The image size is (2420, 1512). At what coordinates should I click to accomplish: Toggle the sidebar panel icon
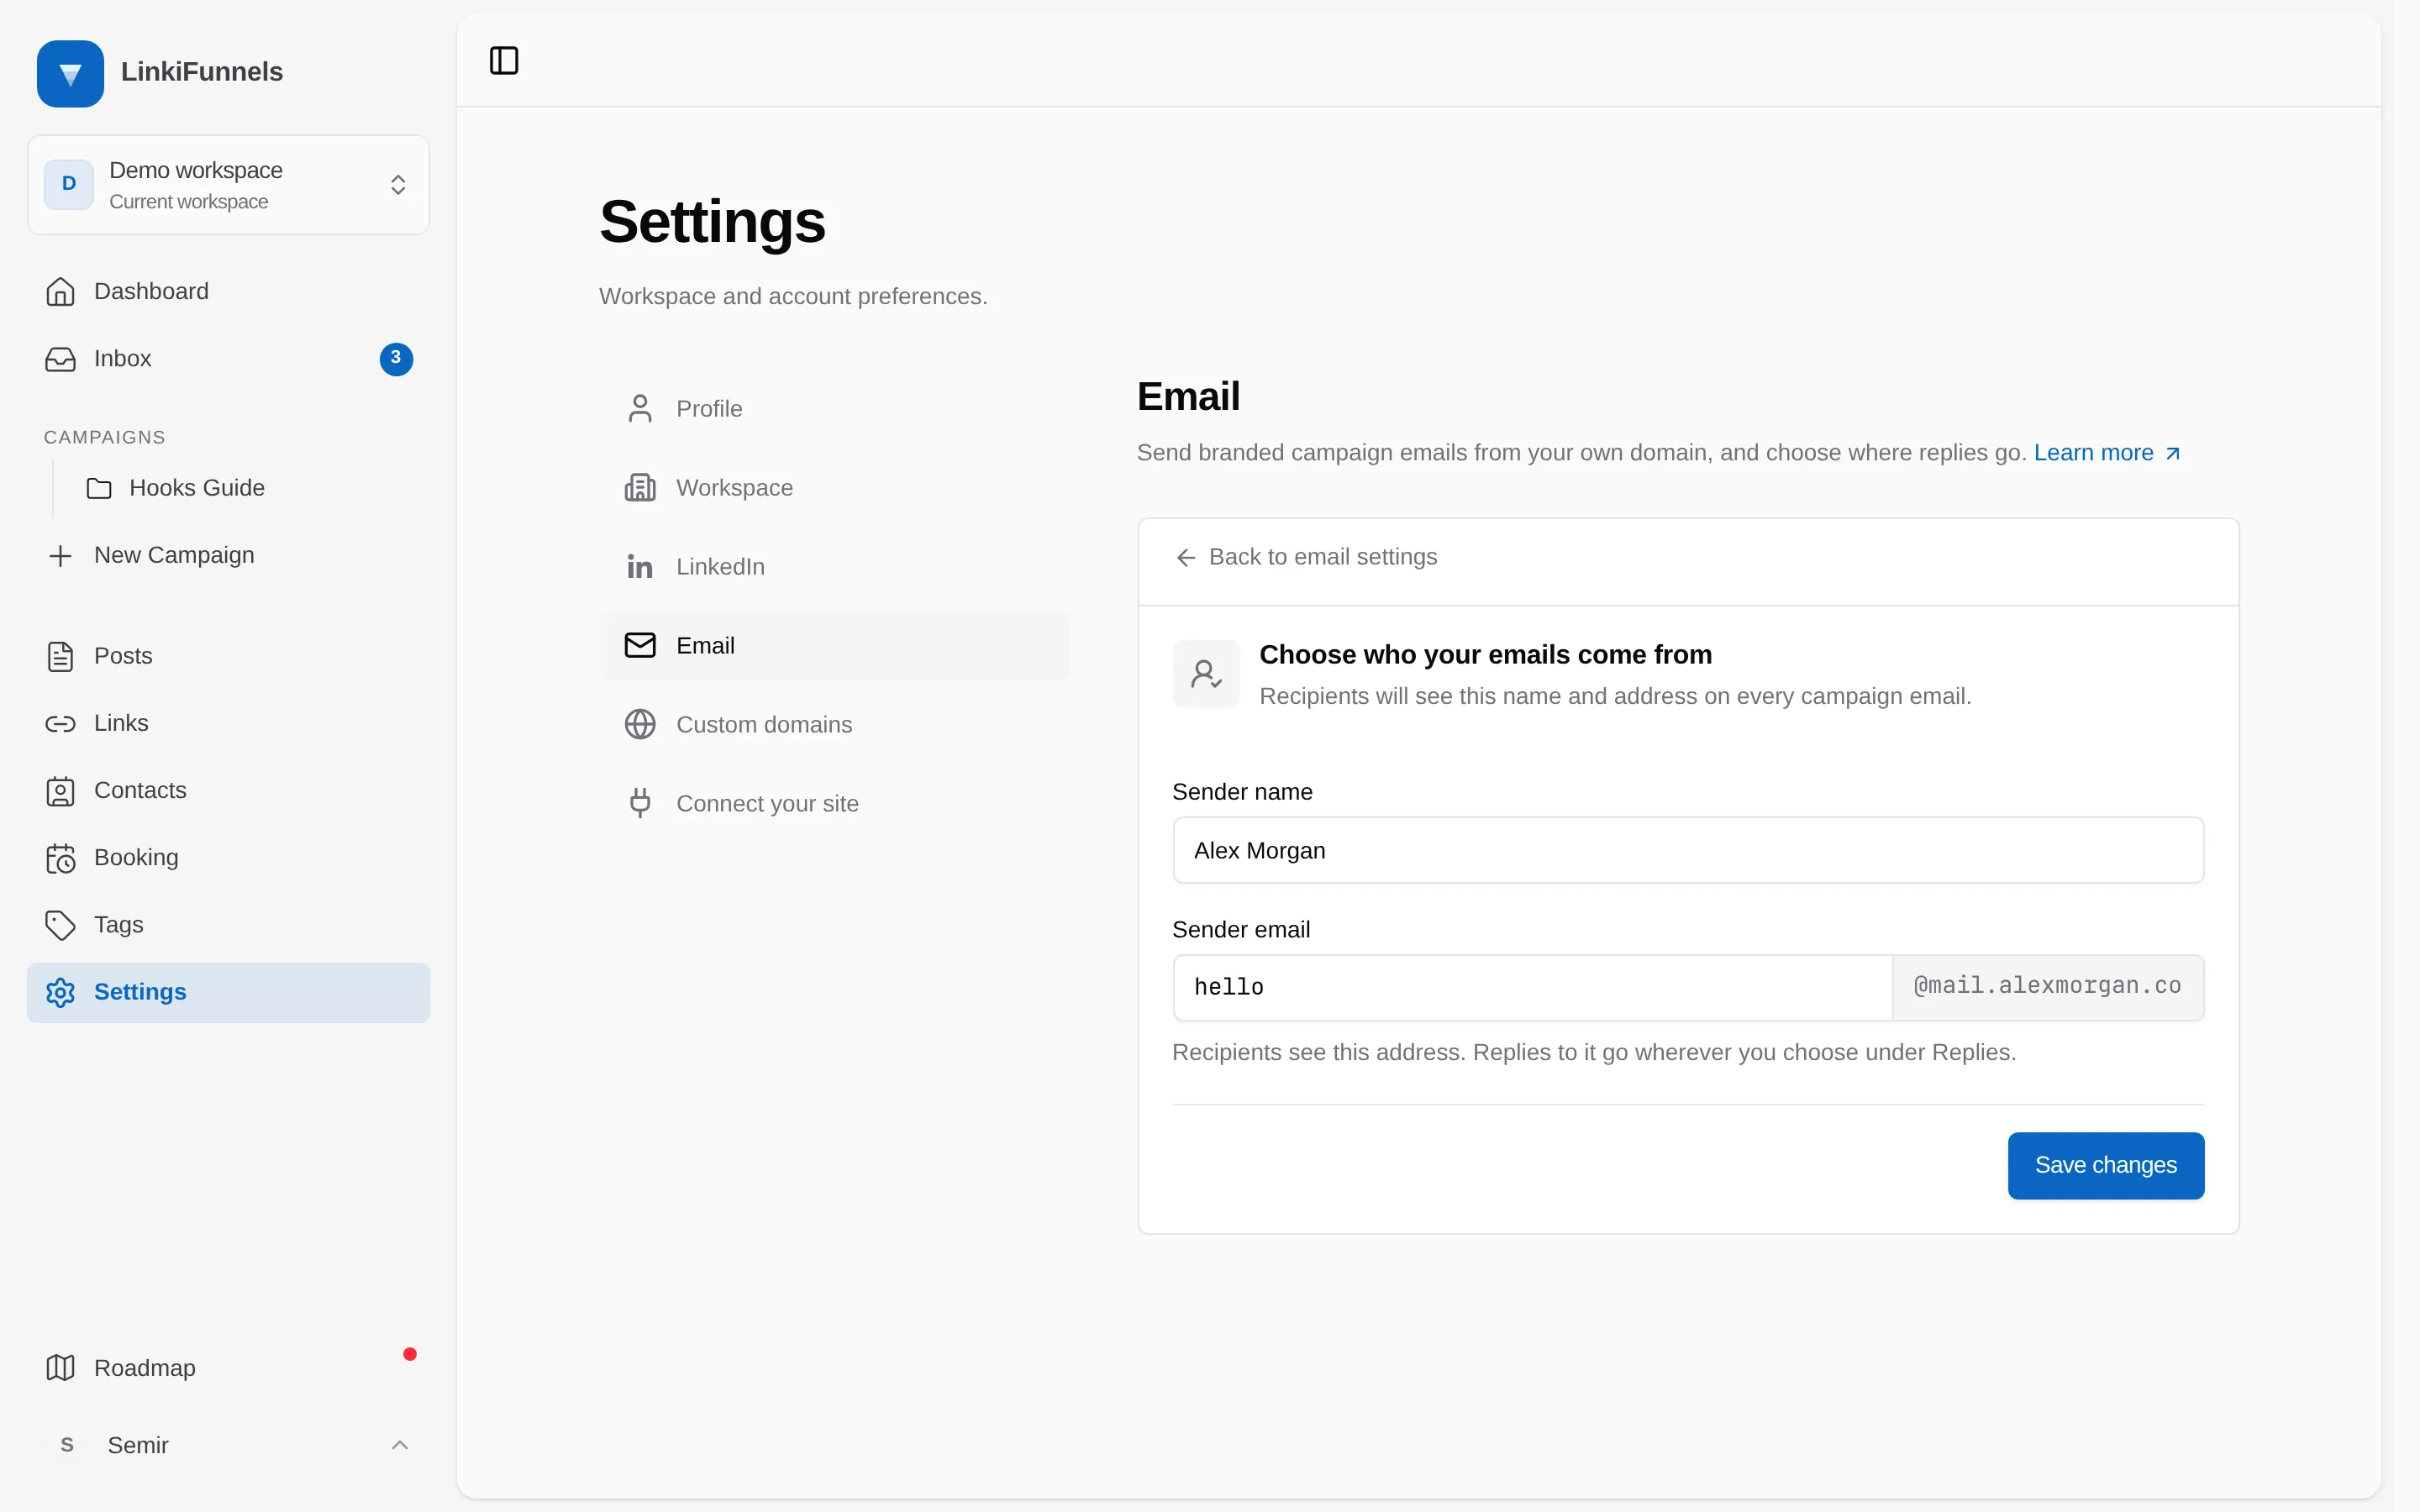504,61
